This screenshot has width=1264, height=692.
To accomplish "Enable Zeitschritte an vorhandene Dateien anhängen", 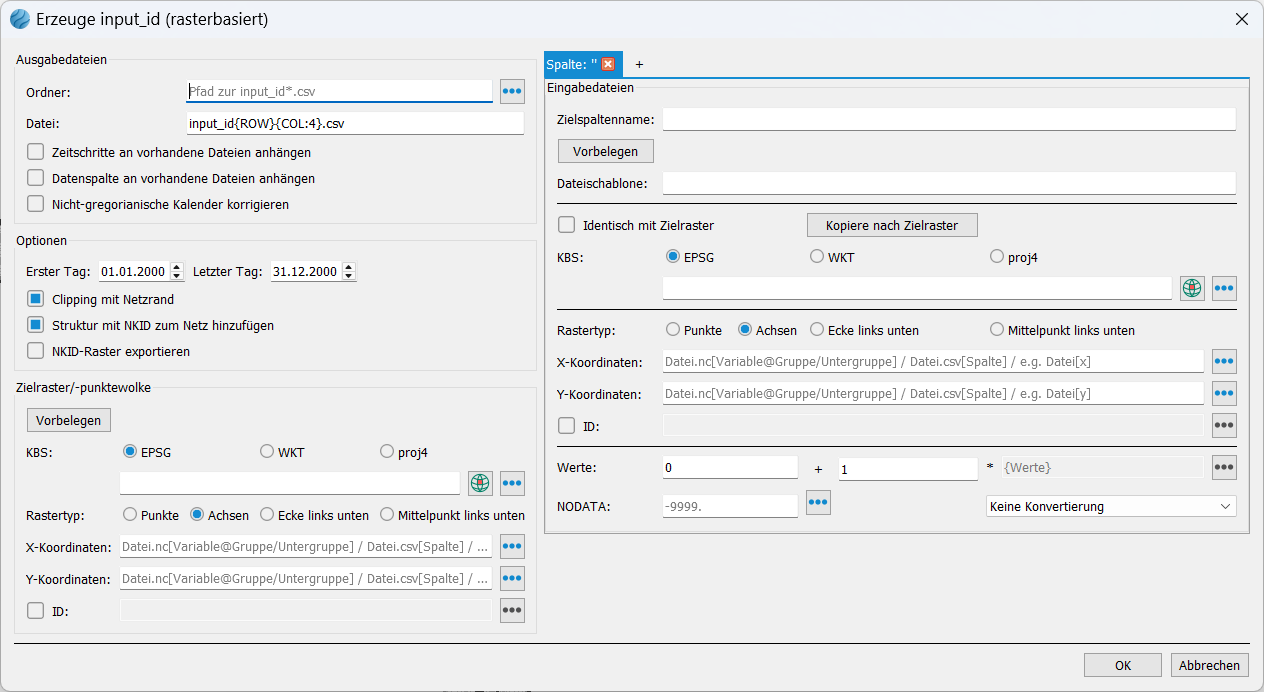I will 36,153.
